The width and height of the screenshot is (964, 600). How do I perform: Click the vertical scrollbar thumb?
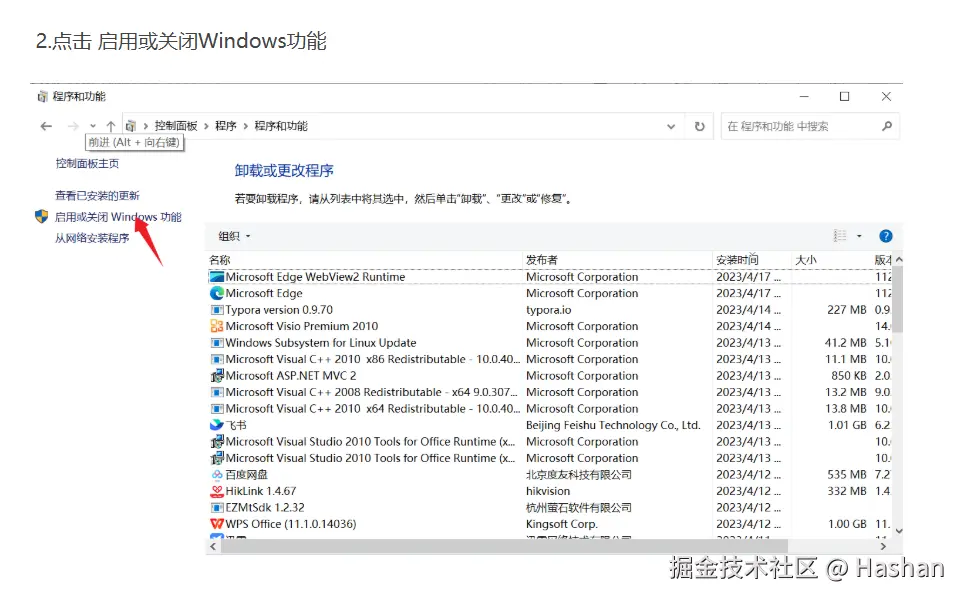[x=898, y=299]
